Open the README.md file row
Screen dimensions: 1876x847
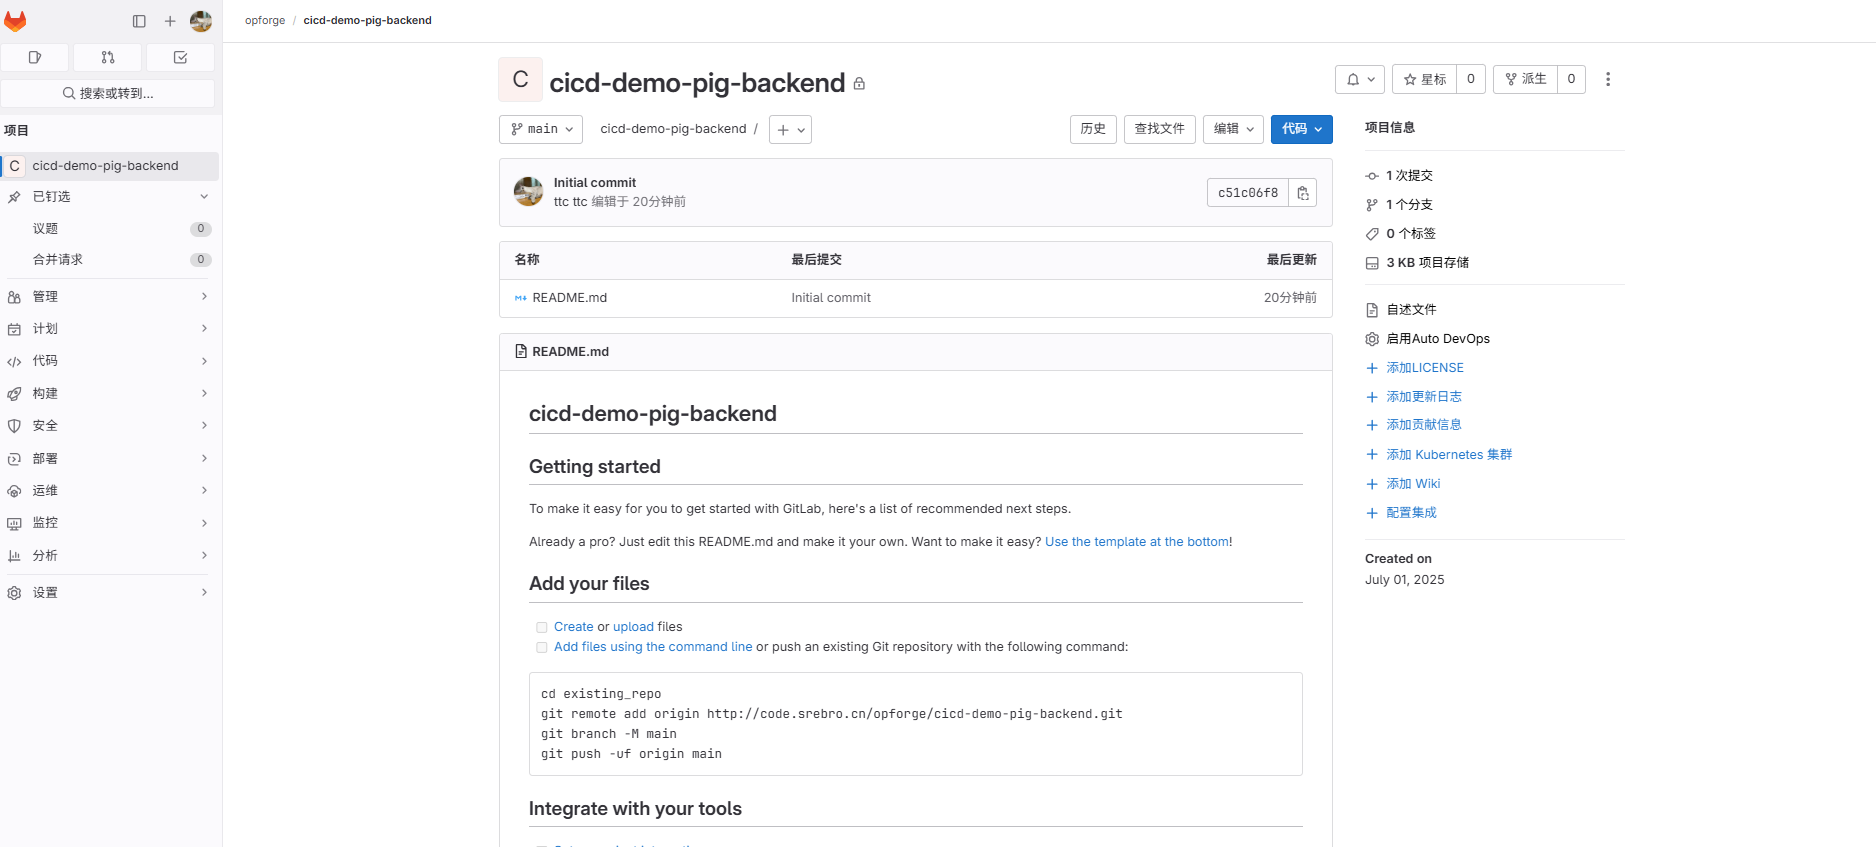pyautogui.click(x=569, y=298)
